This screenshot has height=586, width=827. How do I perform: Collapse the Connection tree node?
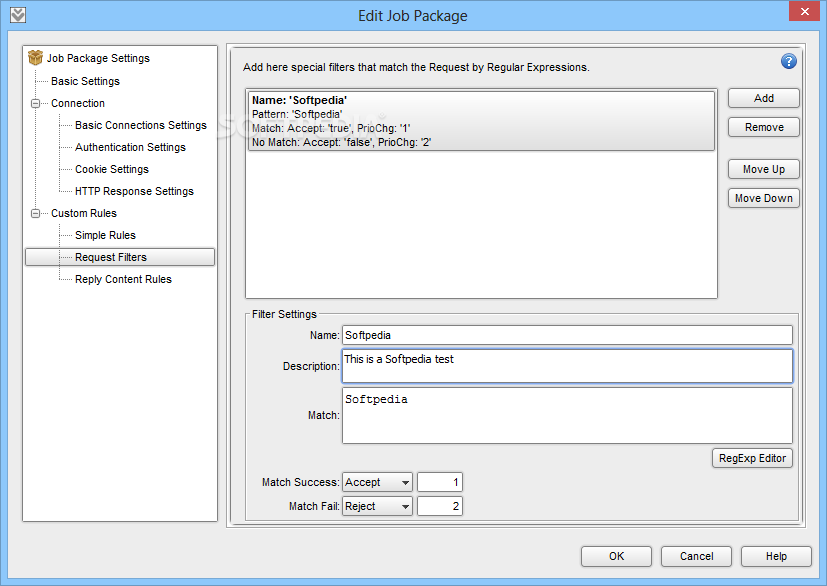tap(35, 103)
